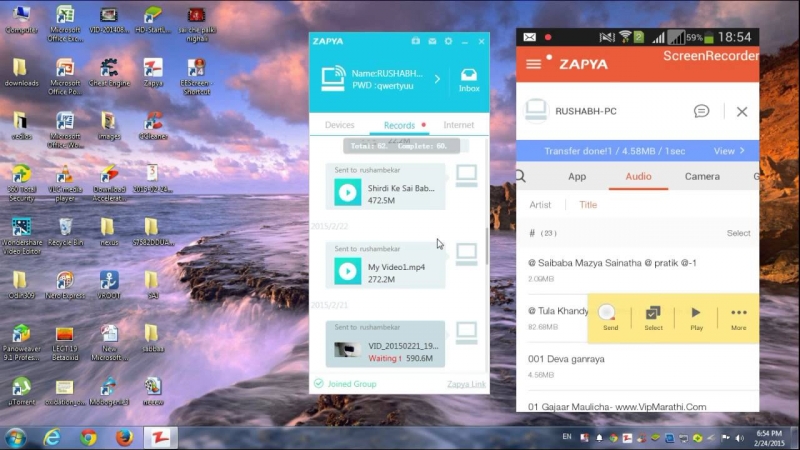Open the Windows Start menu
This screenshot has width=800, height=450.
(15, 438)
